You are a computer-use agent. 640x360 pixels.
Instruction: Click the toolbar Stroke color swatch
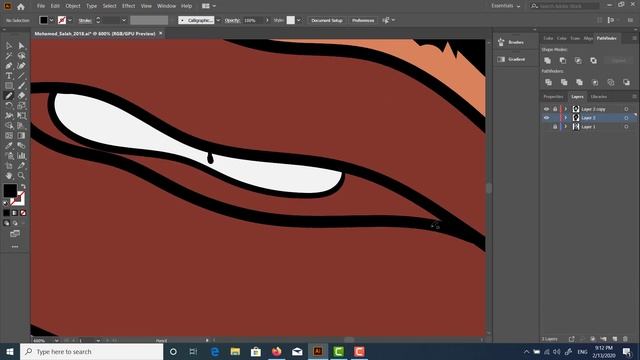19,198
